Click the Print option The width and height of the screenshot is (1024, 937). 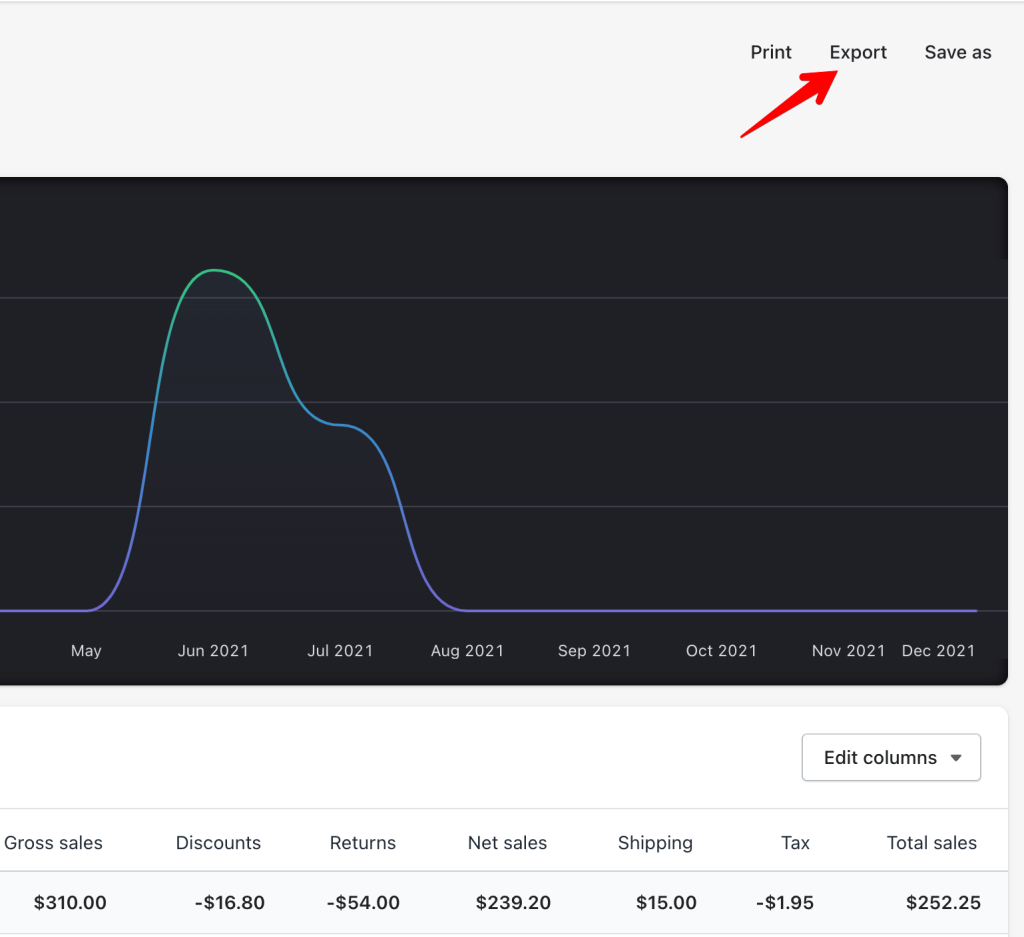770,52
